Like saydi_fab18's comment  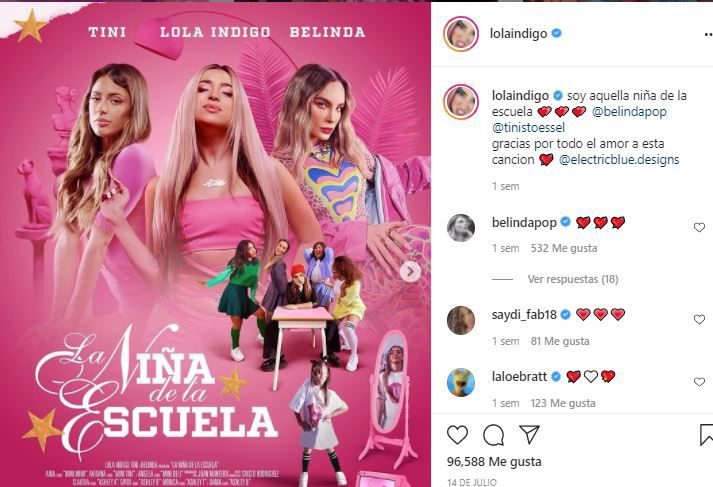pyautogui.click(x=699, y=320)
